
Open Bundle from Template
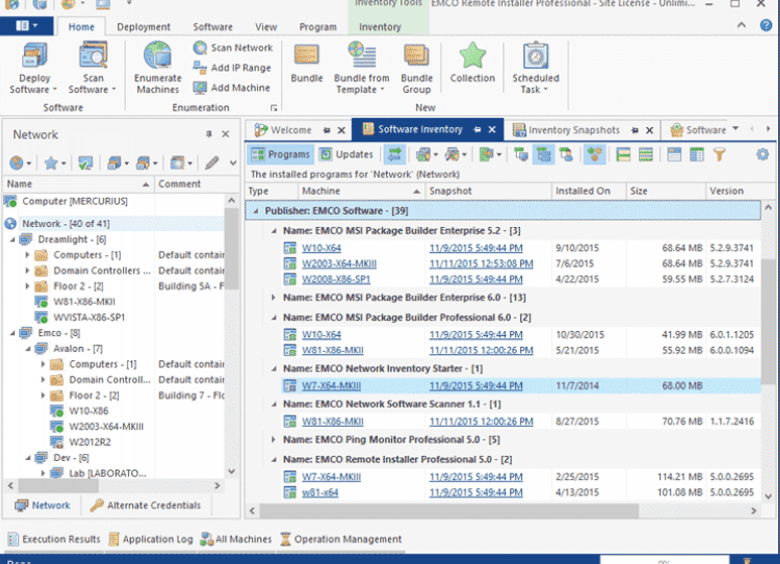click(x=362, y=69)
